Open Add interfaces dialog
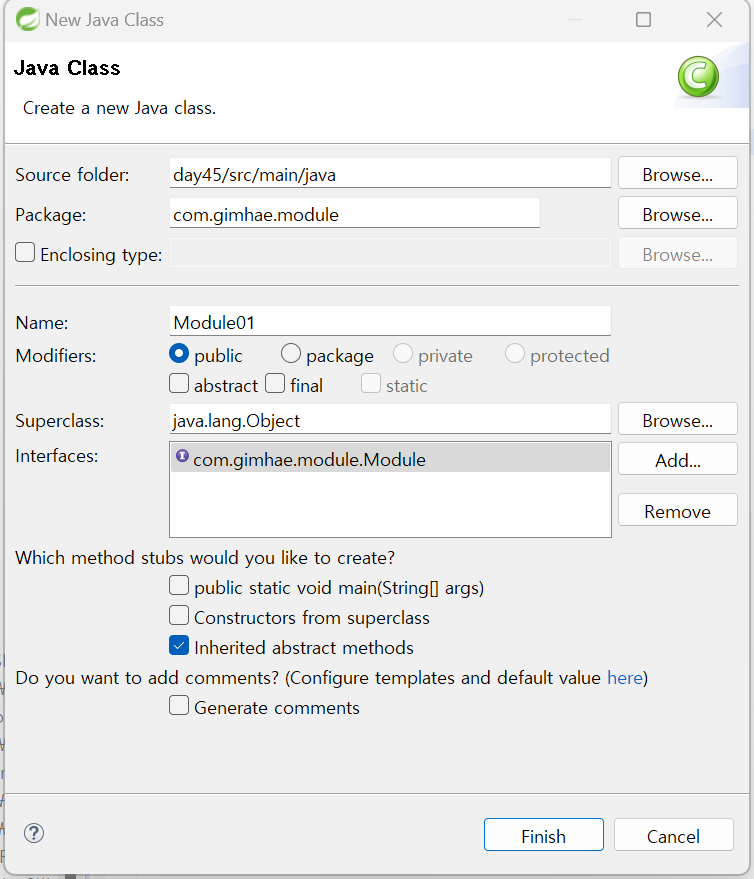 click(678, 459)
